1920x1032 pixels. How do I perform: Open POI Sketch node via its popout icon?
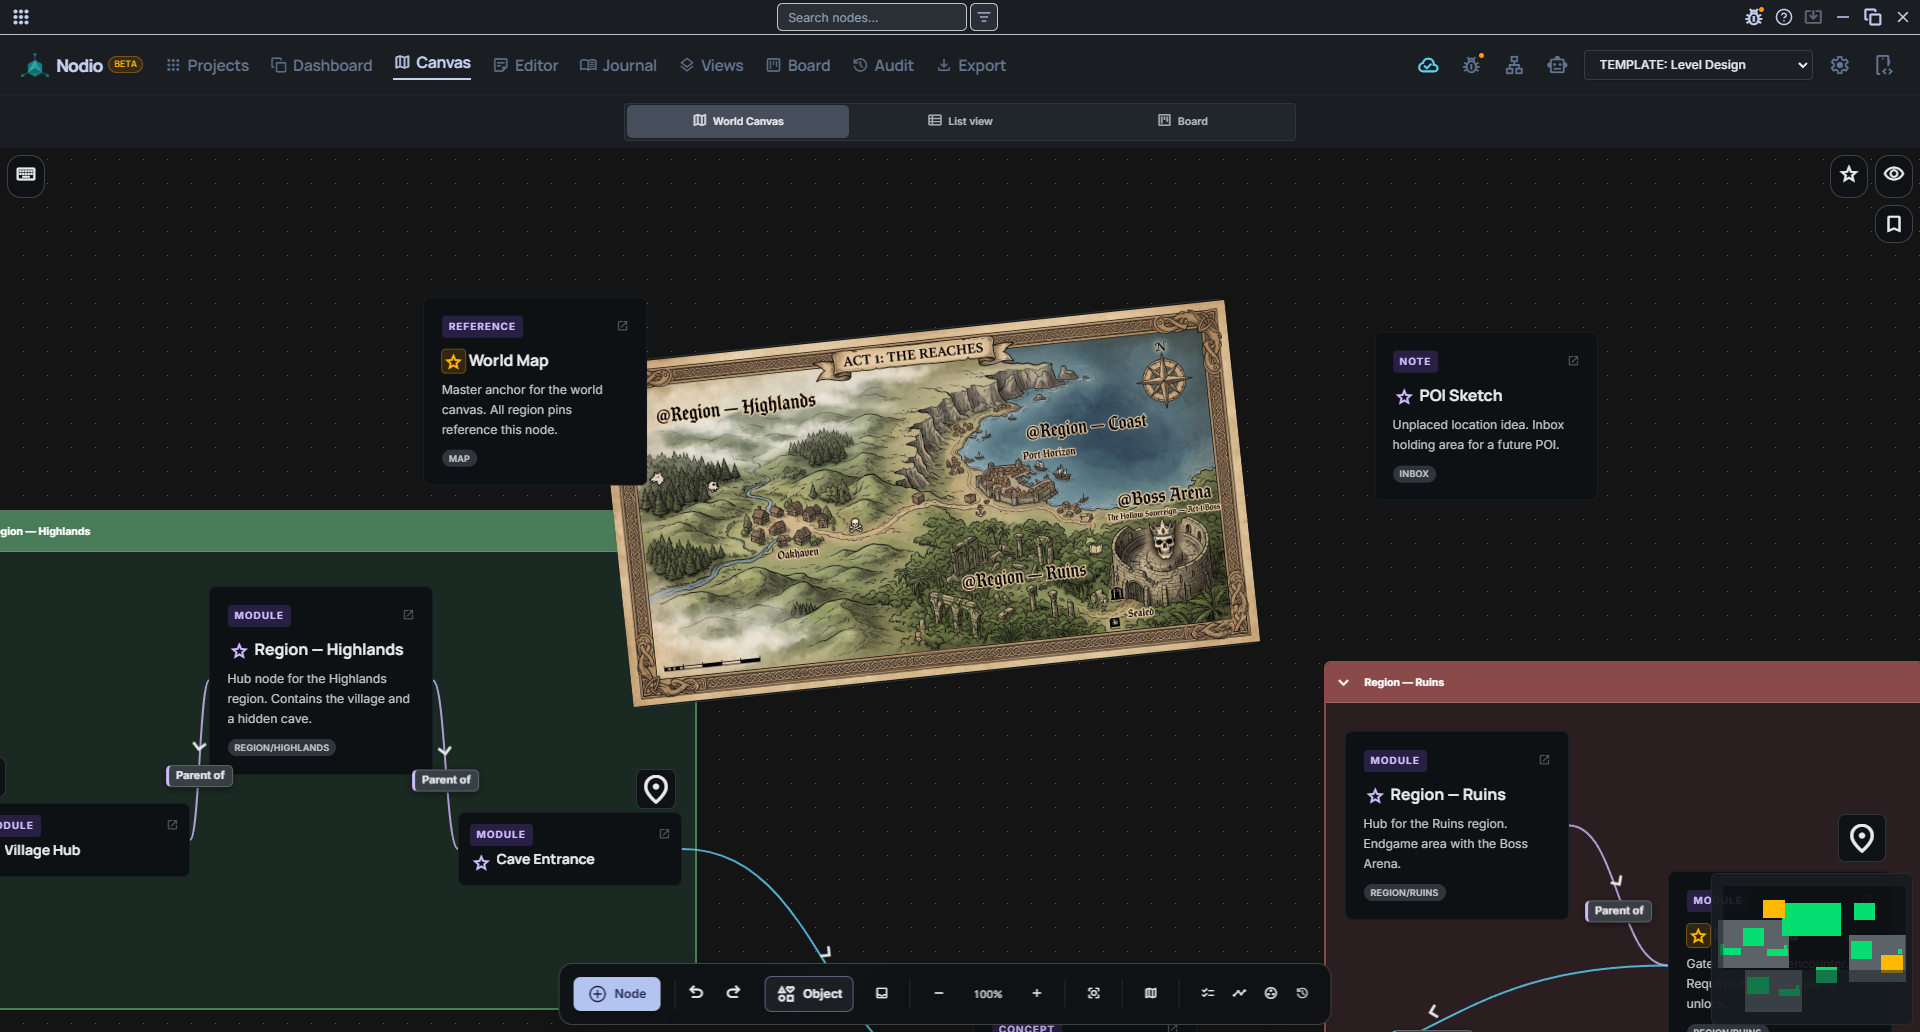(x=1573, y=361)
